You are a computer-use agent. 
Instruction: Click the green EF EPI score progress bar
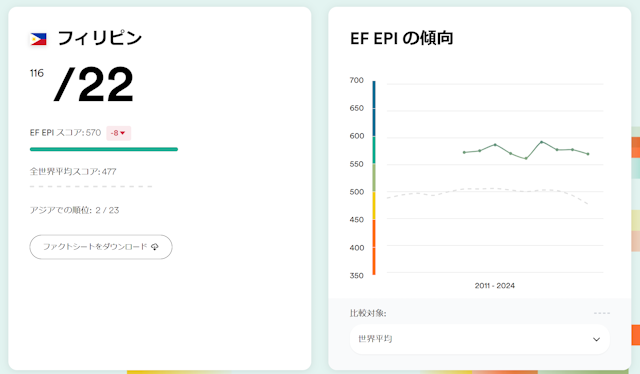tap(104, 149)
